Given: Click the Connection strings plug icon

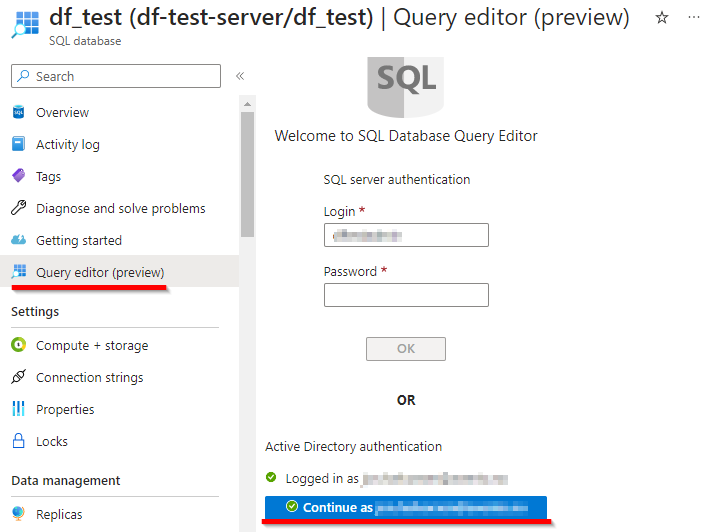Looking at the screenshot, I should pos(18,377).
